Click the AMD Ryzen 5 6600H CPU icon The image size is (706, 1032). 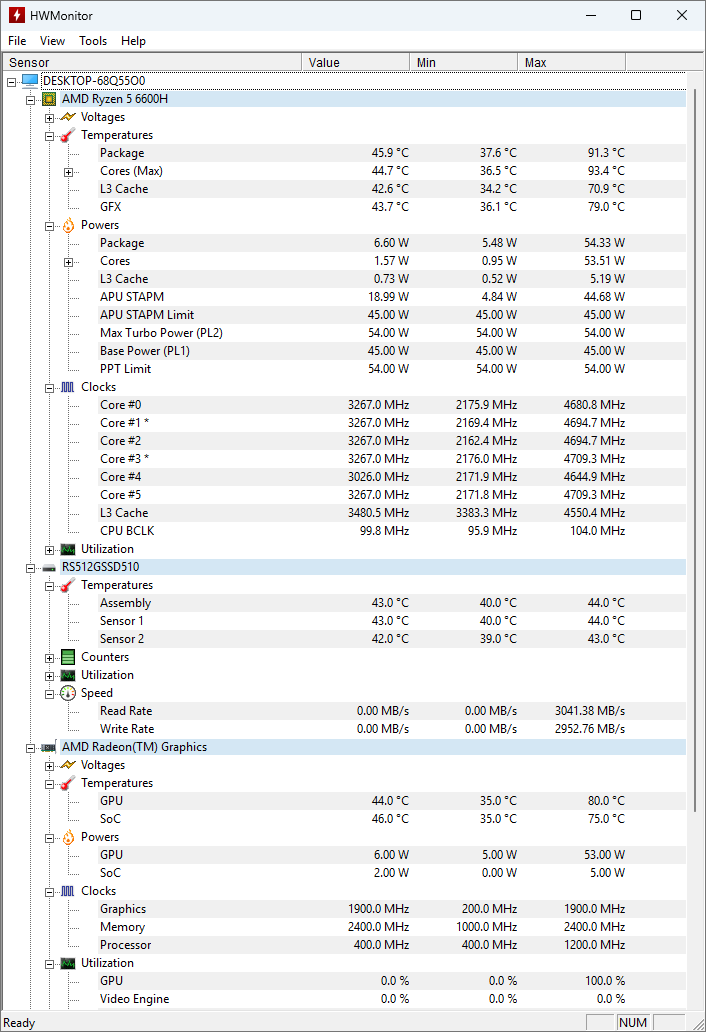[x=49, y=99]
